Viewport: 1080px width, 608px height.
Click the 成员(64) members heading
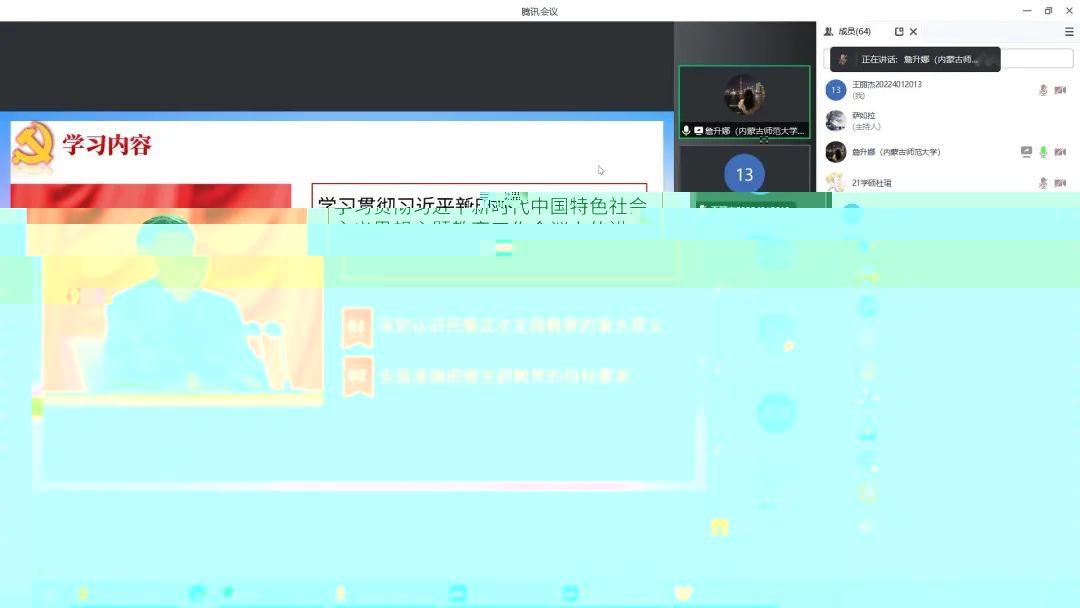[854, 32]
